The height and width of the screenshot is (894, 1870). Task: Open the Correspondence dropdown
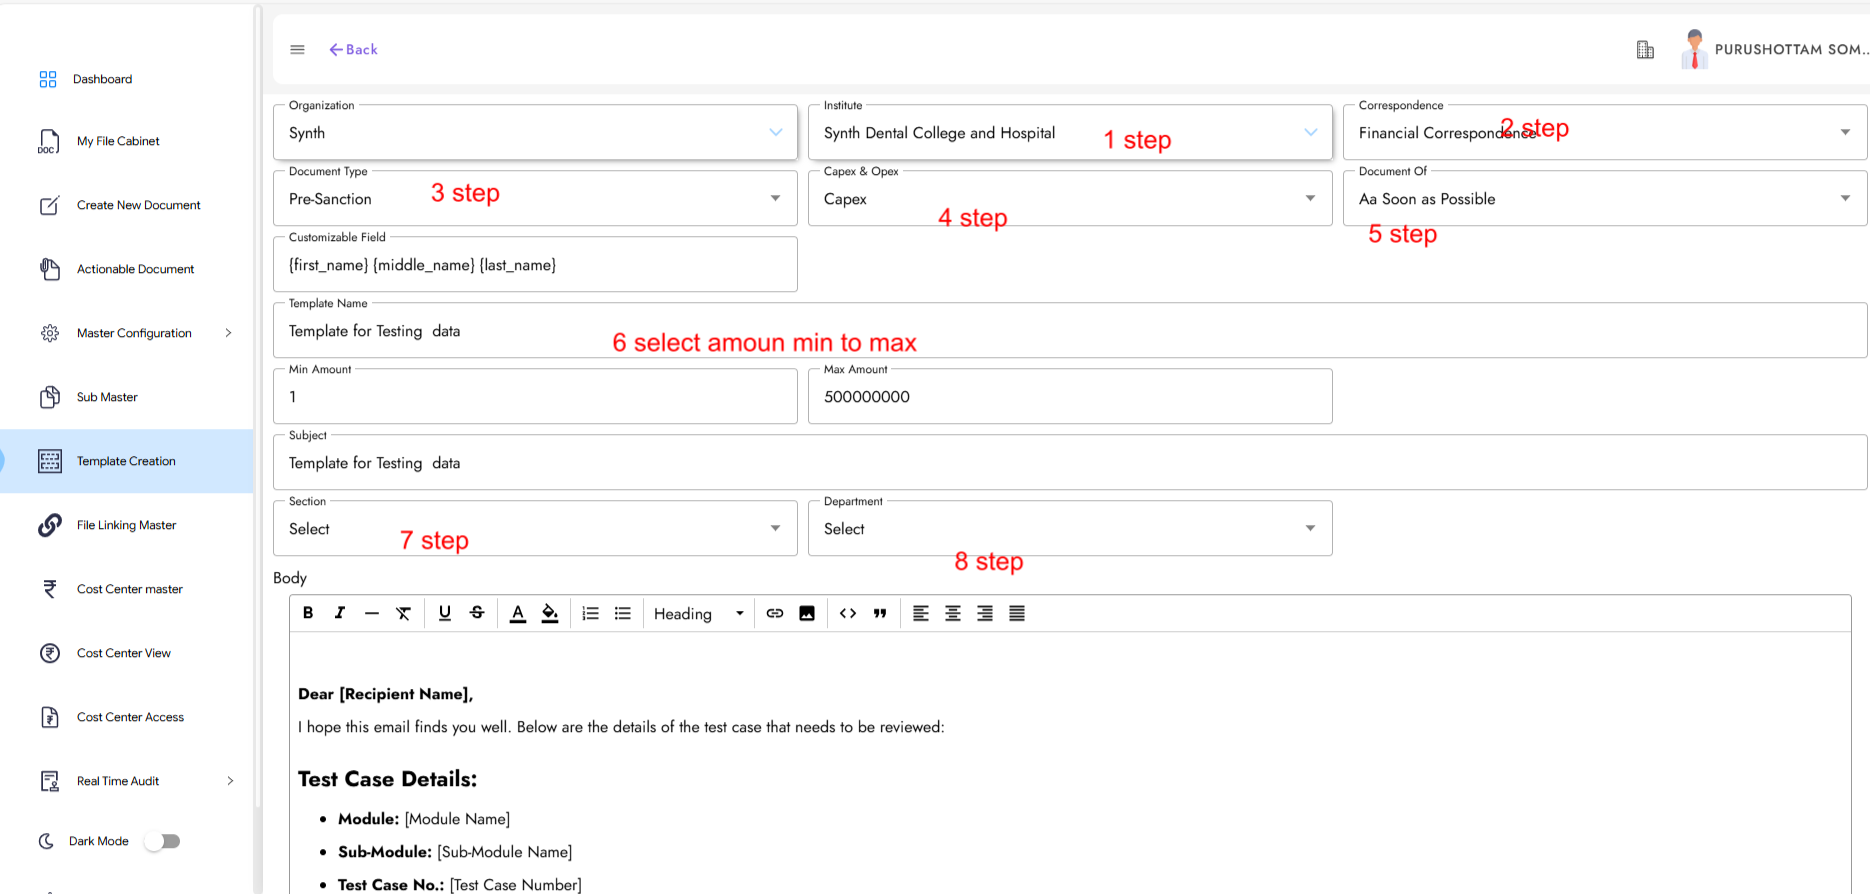tap(1605, 132)
